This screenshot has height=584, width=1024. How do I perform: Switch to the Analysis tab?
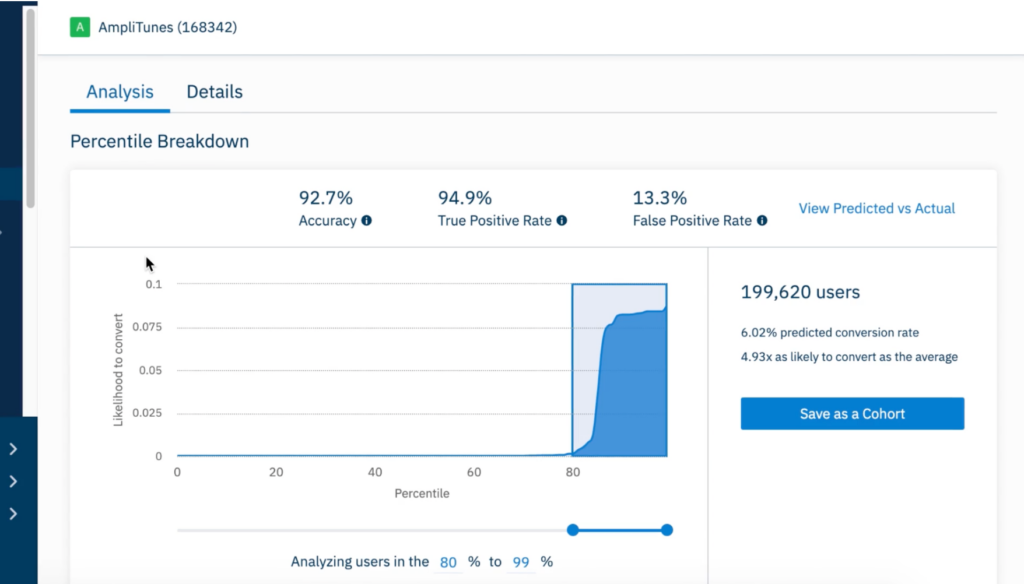120,92
